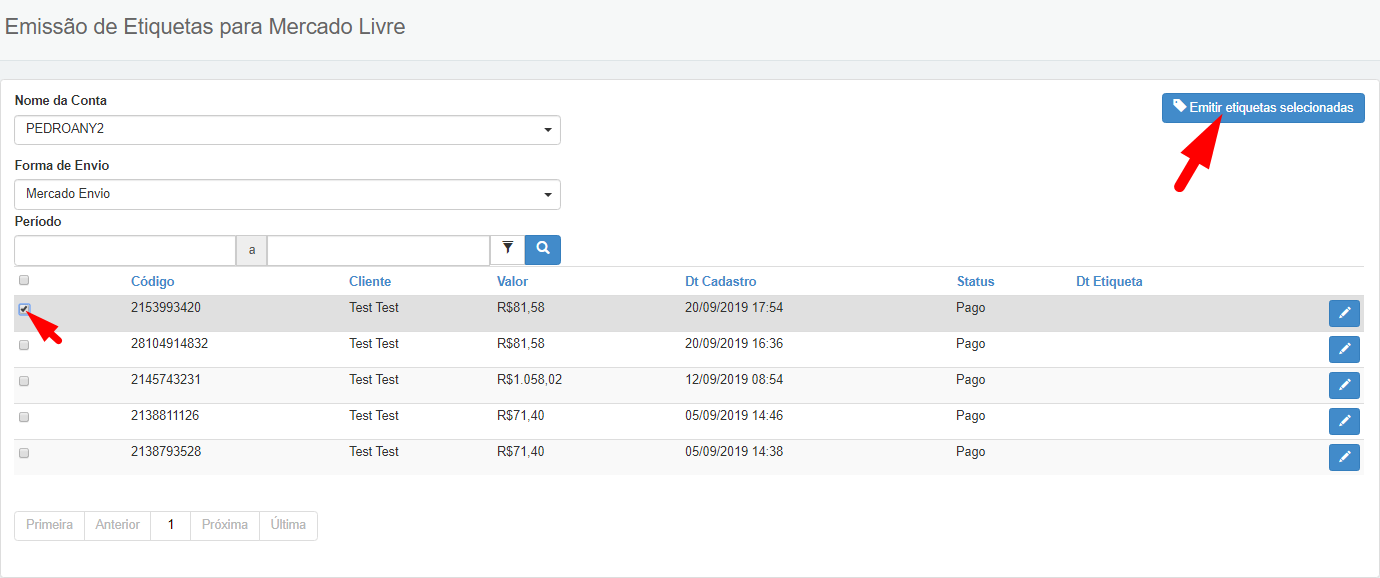Click order code 2153993420
The image size is (1380, 578).
click(x=166, y=308)
